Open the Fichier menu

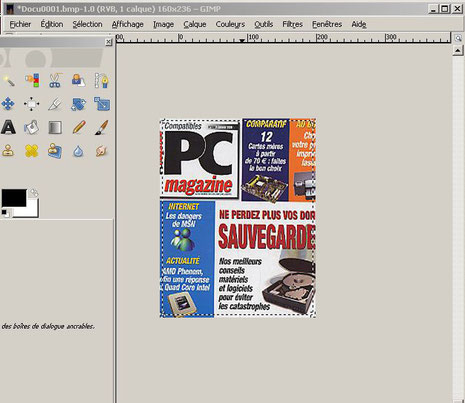(20, 24)
